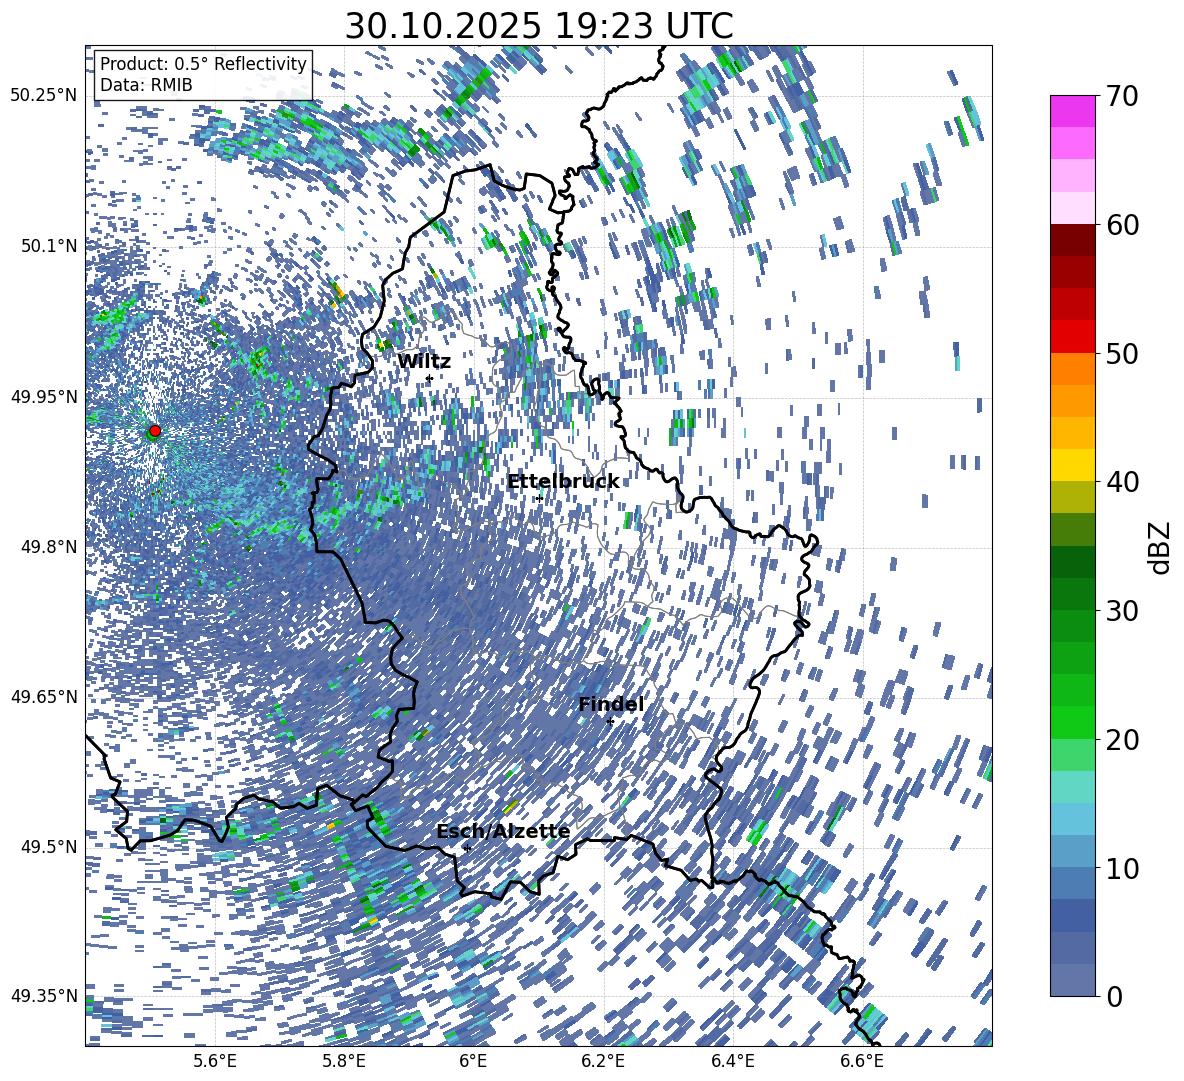Click the colorbar 70 tick label
The image size is (1184, 1081).
(1123, 96)
